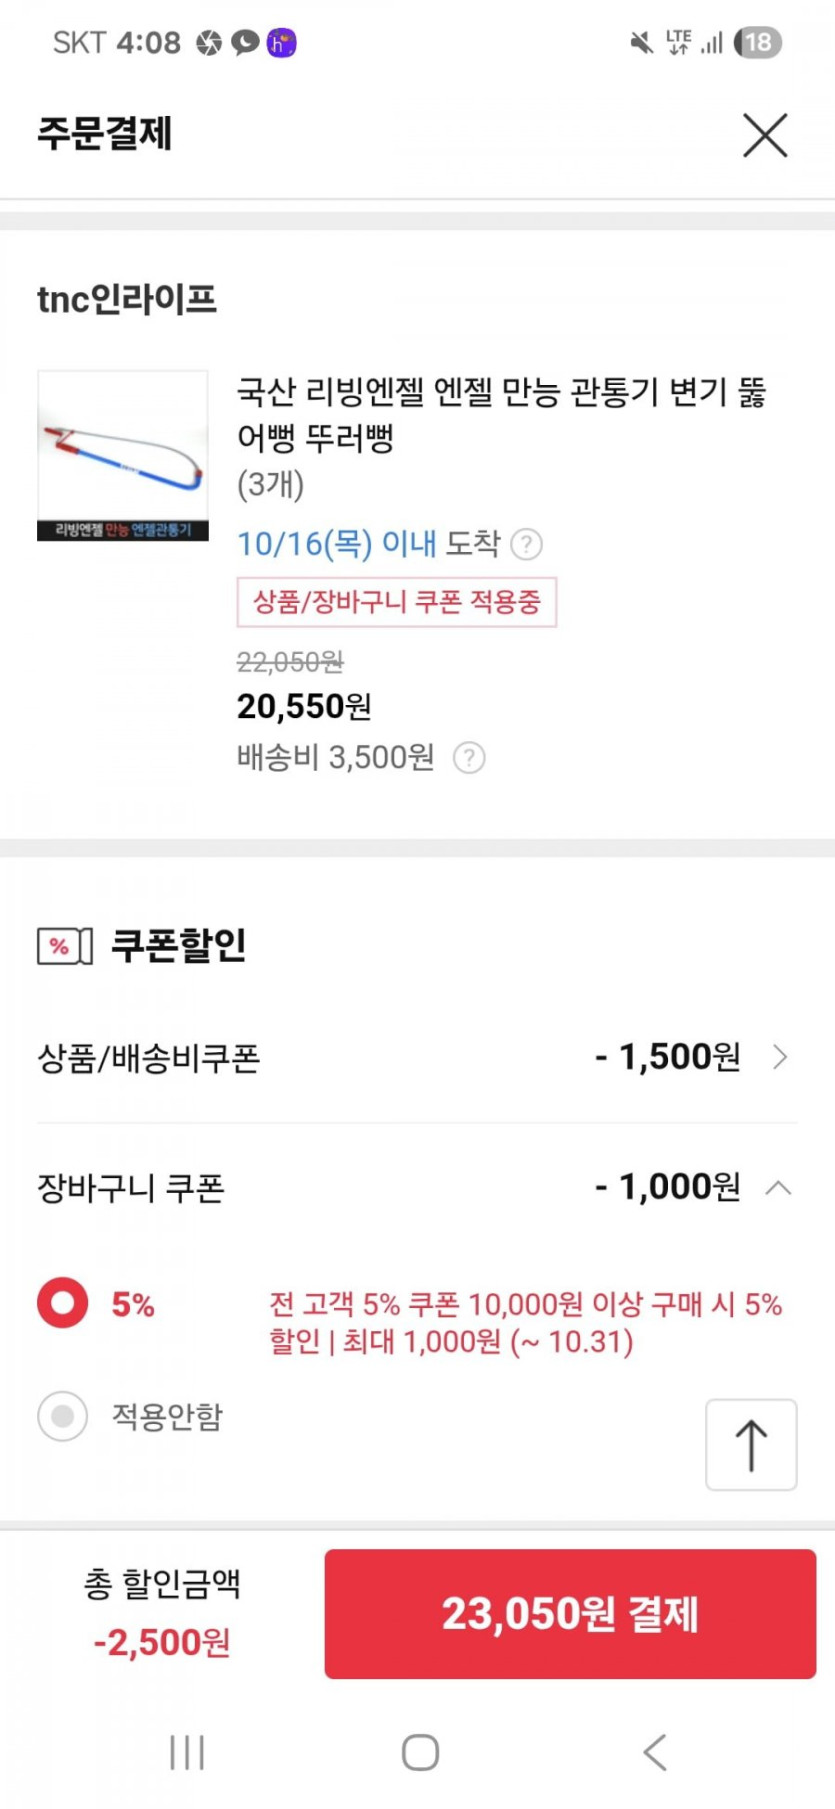The width and height of the screenshot is (835, 1809).
Task: Tap the 5% coupon description text
Action: [525, 1322]
